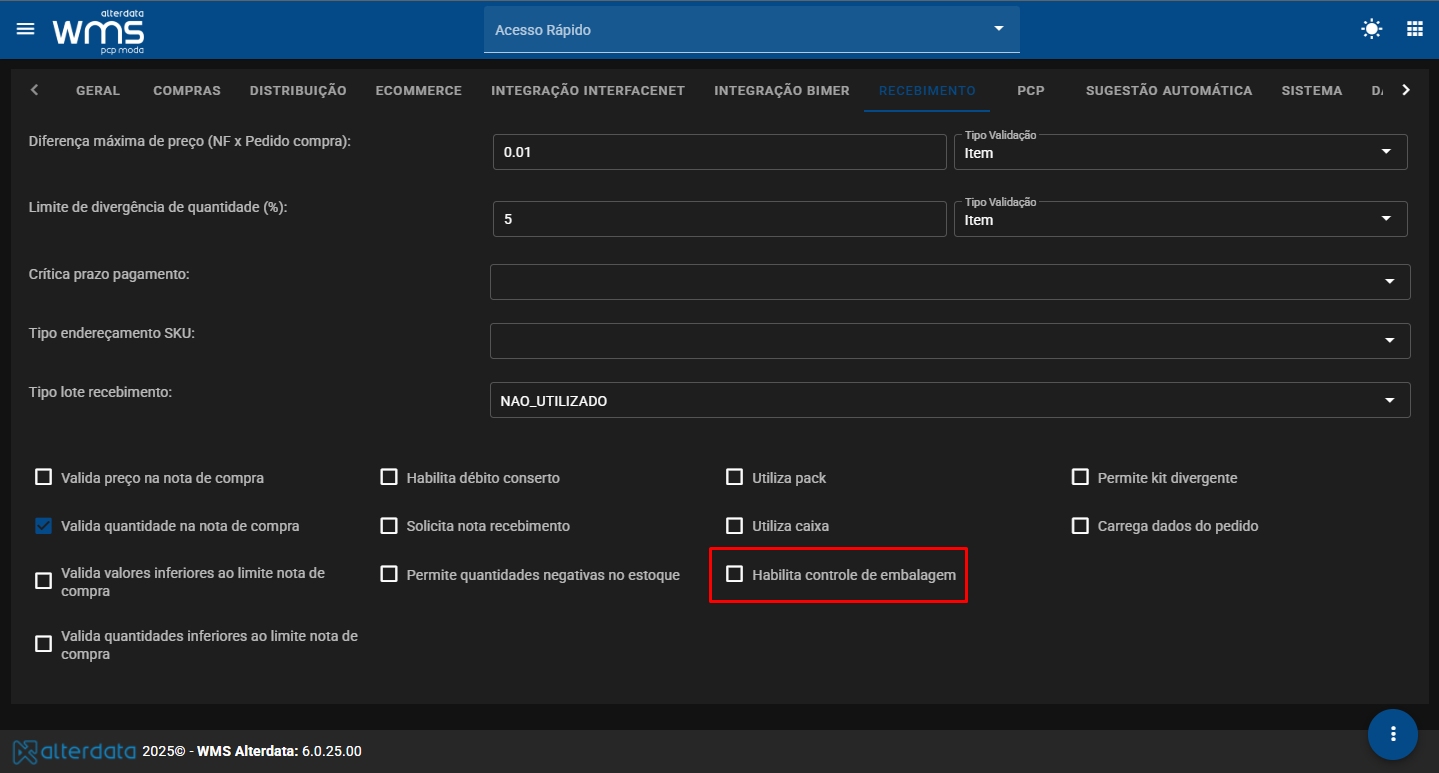Open the Acesso Rápido dropdown
This screenshot has width=1439, height=773.
(x=752, y=29)
